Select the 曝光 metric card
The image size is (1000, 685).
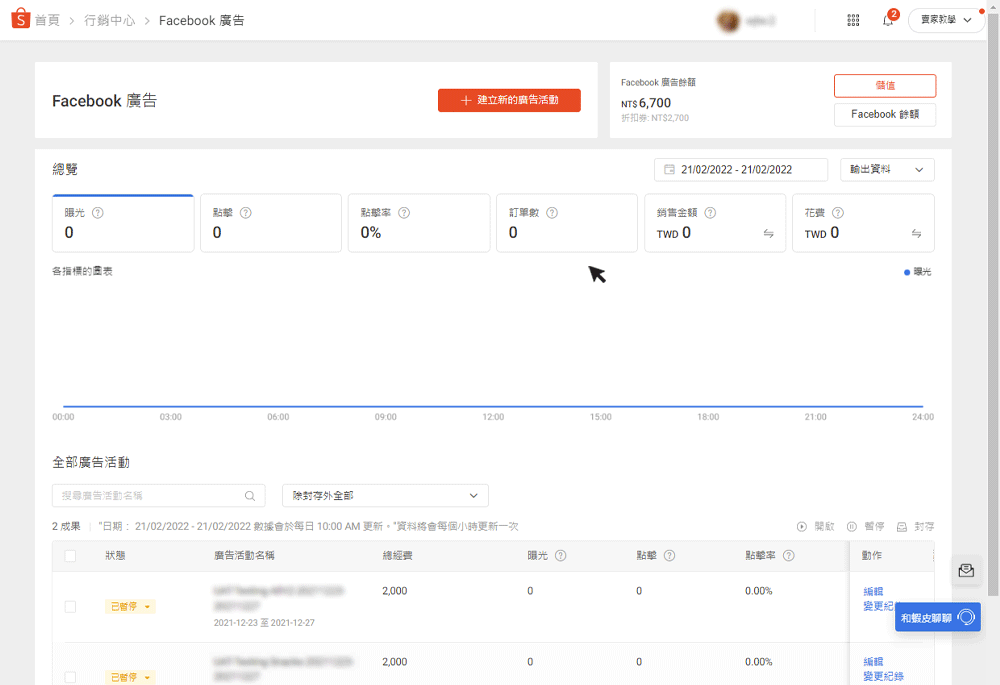coord(123,223)
